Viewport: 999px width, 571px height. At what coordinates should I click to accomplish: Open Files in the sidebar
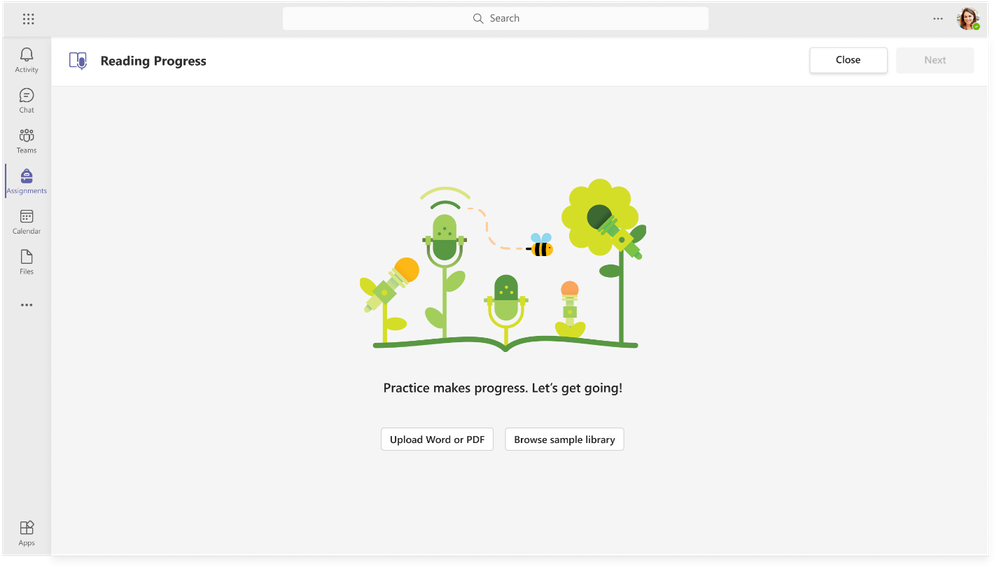coord(26,262)
